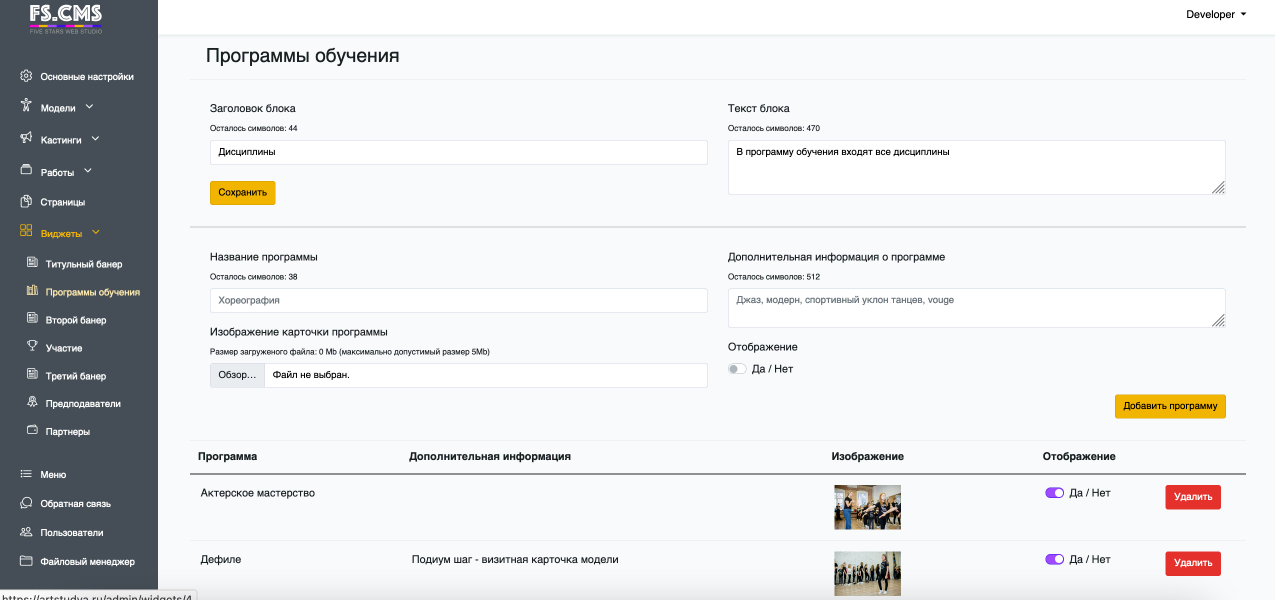Open the Титульный банер widget page
This screenshot has height=600, width=1275.
(84, 264)
